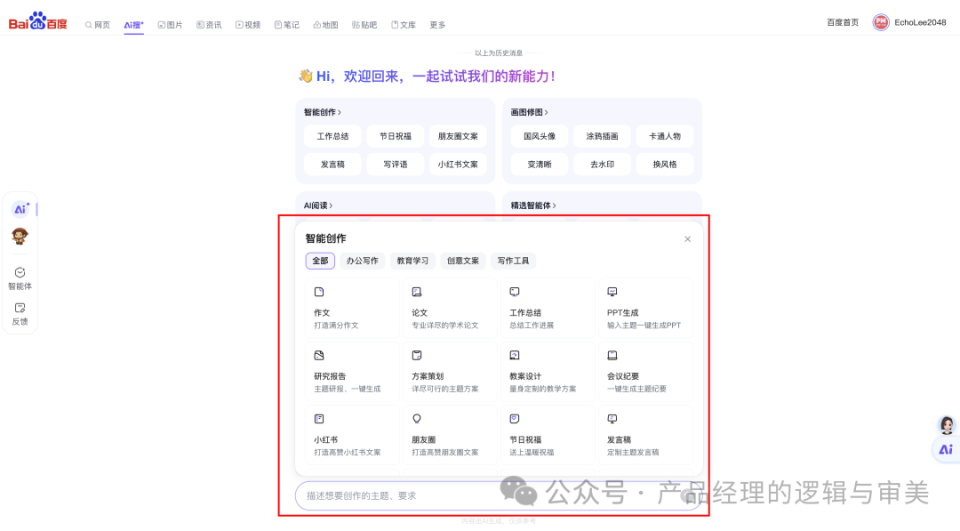This screenshot has height=531, width=960.
Task: Choose the 小红书文案 chip
Action: [x=458, y=164]
